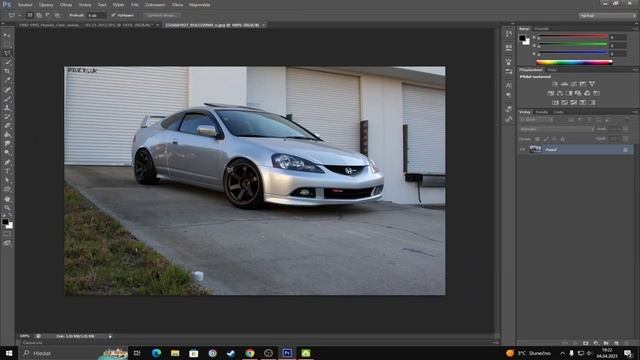Select the Rectangular Marquee tool
Screen dimensions: 640x360
tap(7, 44)
